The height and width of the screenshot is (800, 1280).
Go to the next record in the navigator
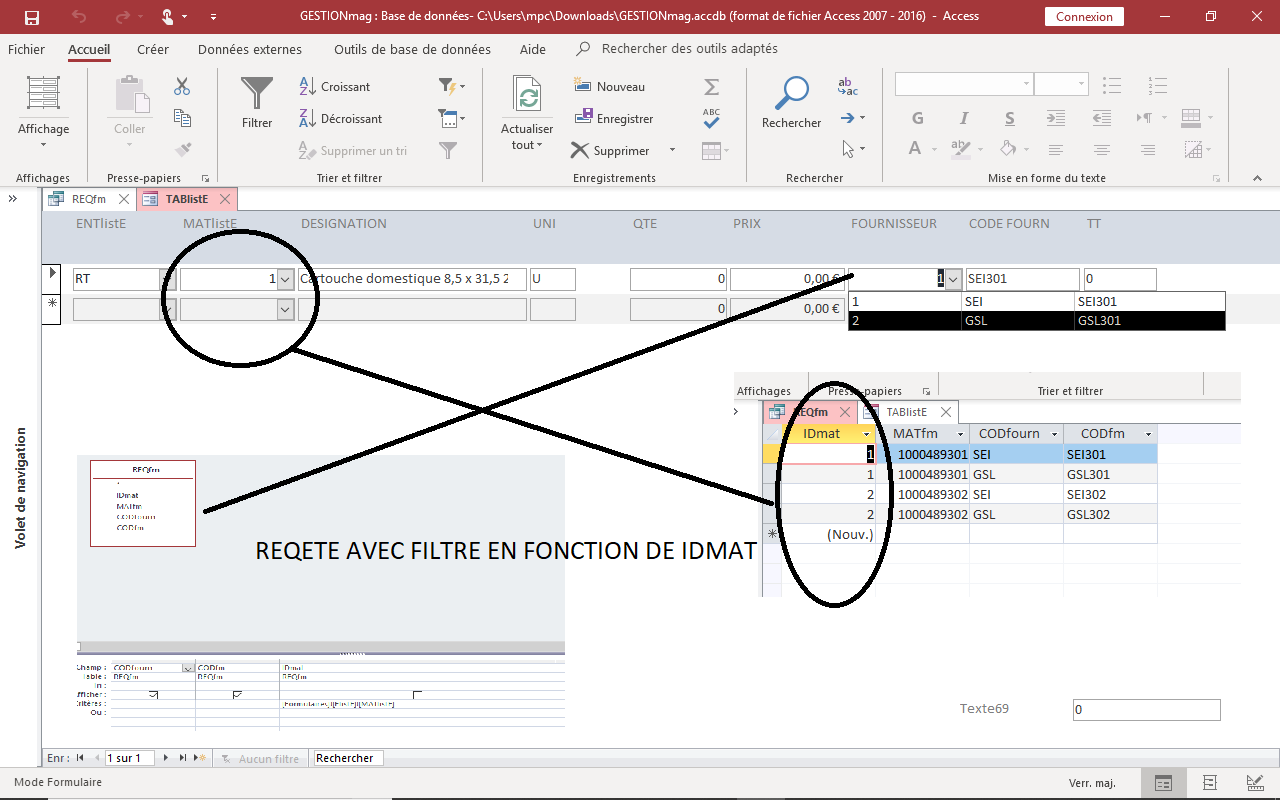[167, 758]
